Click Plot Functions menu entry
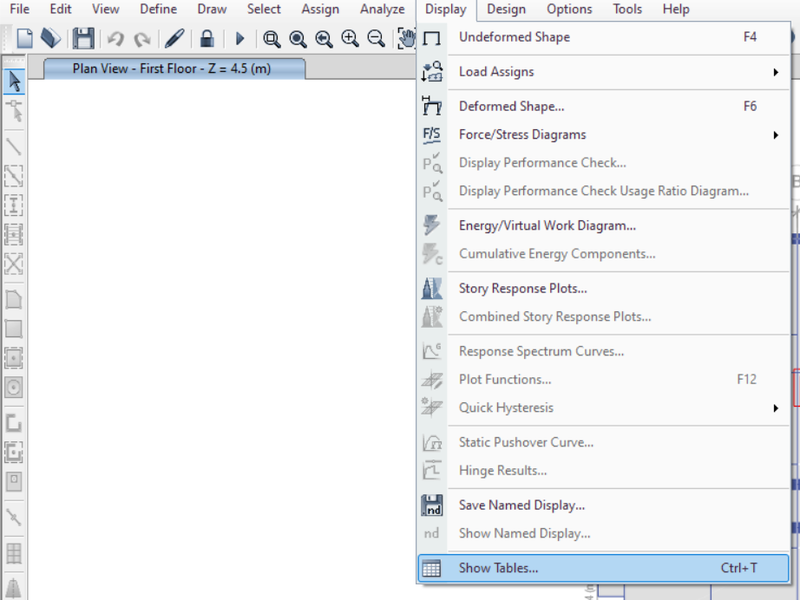This screenshot has height=600, width=800. click(604, 380)
